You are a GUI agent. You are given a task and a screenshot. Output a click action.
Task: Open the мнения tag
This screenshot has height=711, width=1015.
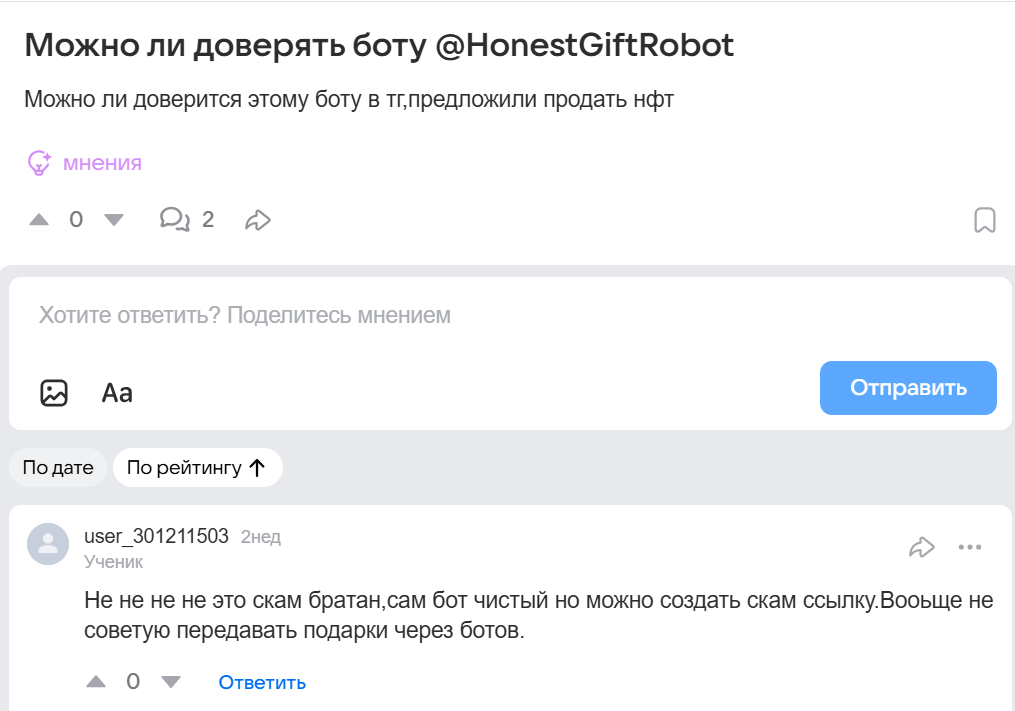click(102, 163)
